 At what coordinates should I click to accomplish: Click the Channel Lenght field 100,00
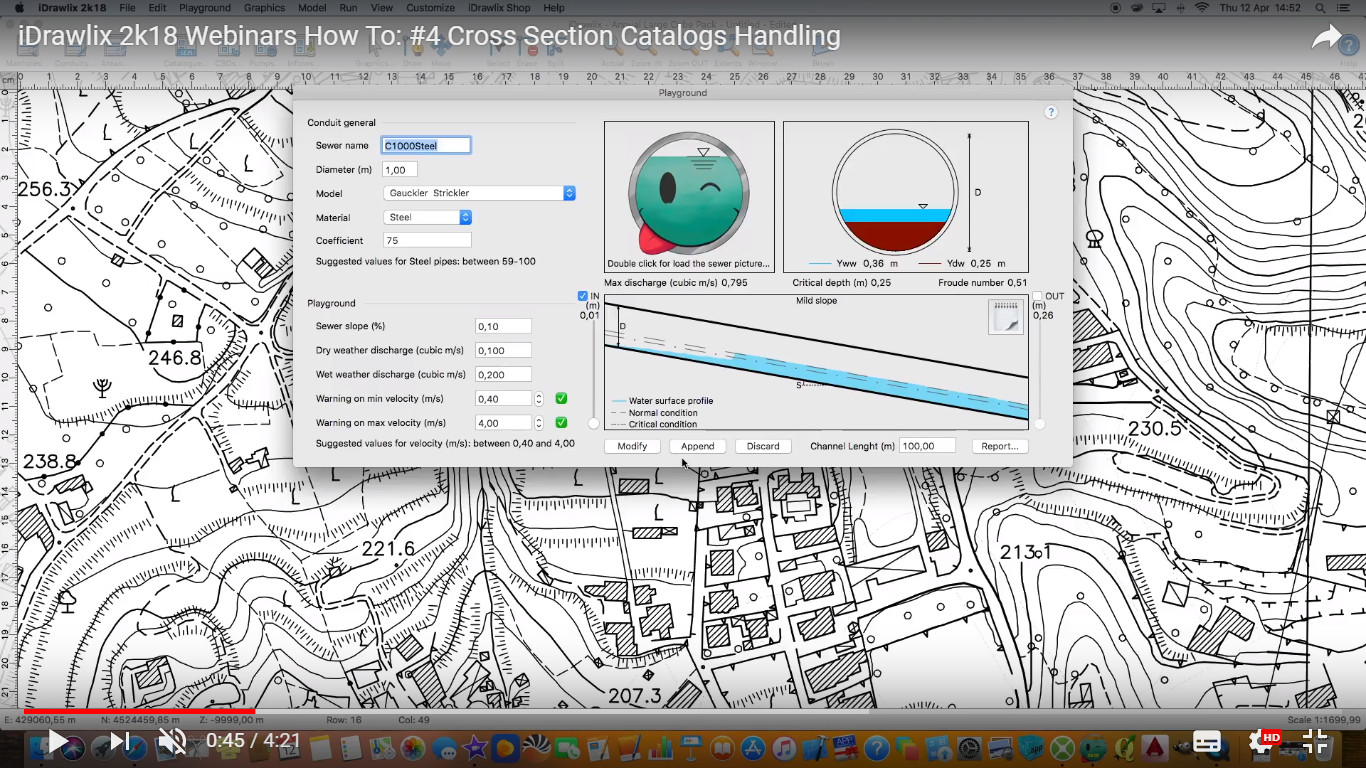tap(927, 446)
